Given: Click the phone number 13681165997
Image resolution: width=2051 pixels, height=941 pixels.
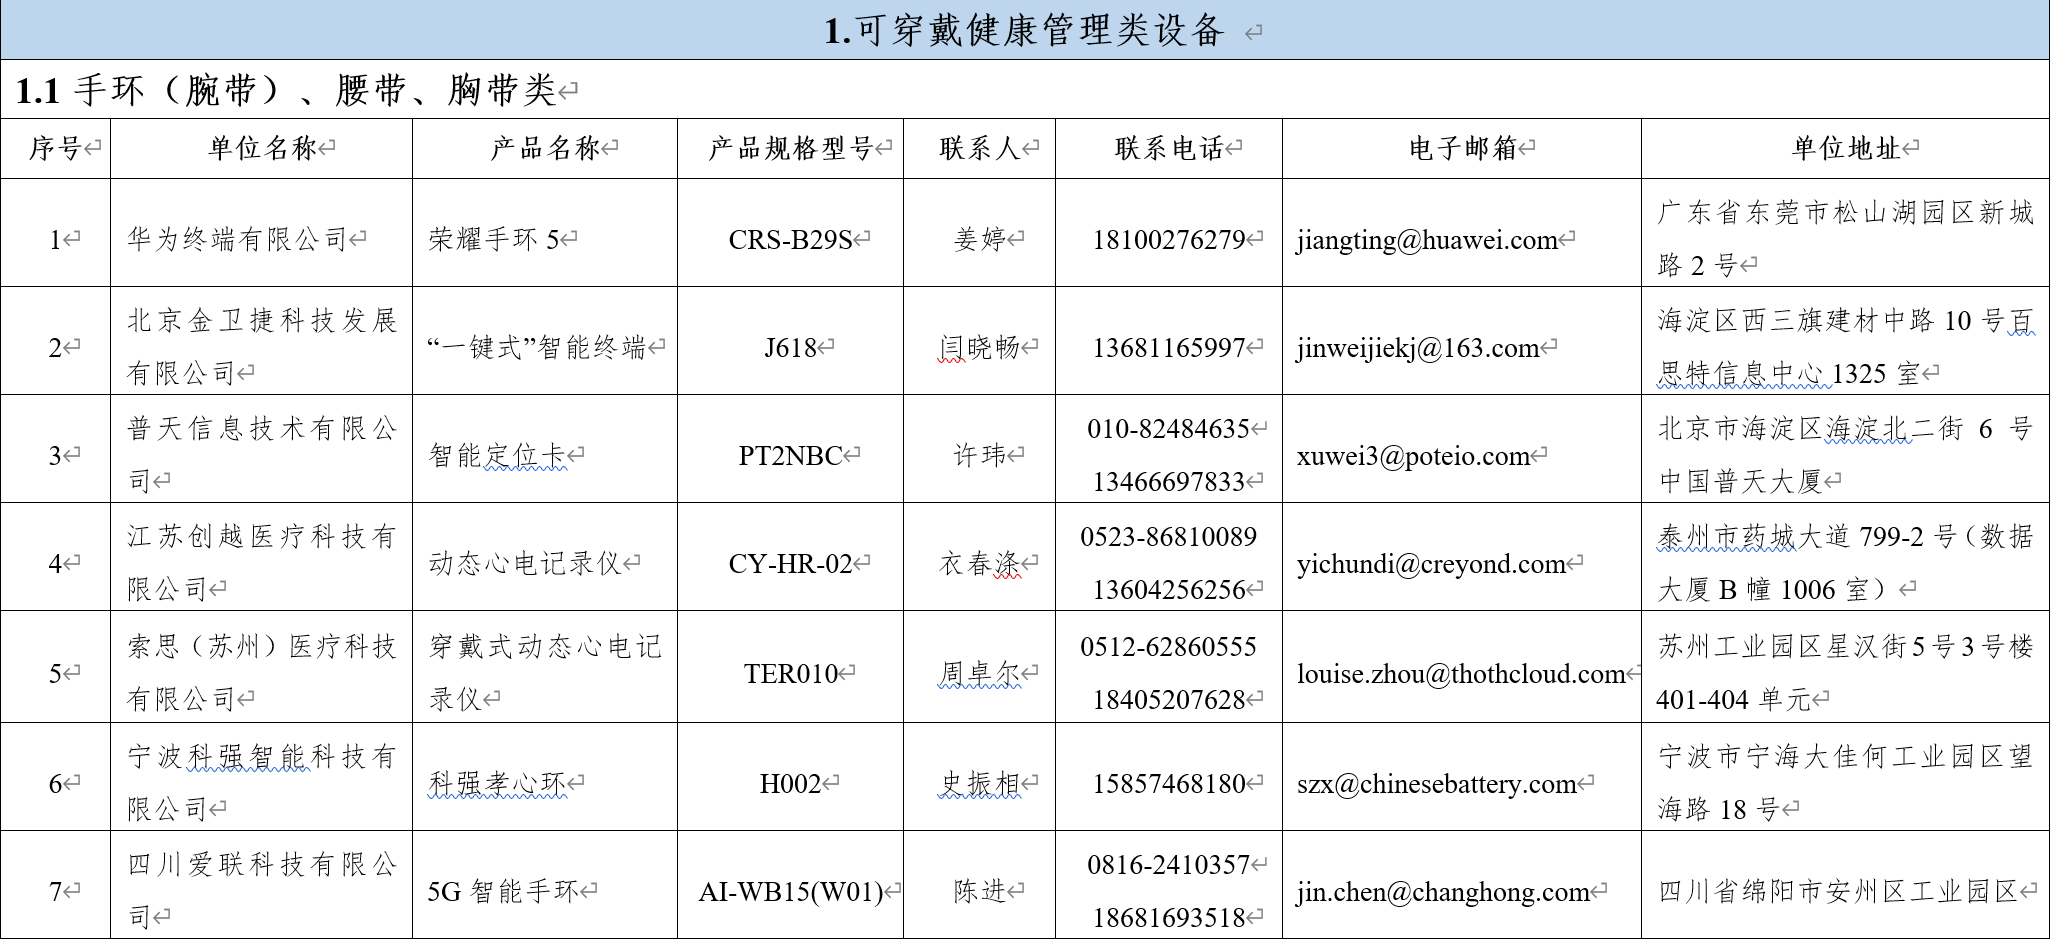Looking at the screenshot, I should point(1169,348).
